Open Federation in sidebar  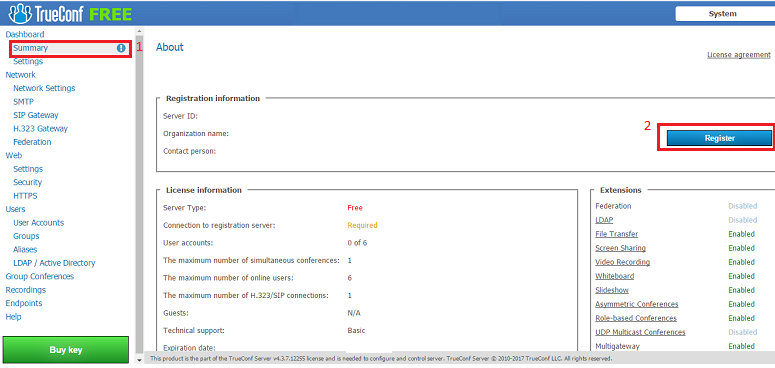(x=32, y=142)
